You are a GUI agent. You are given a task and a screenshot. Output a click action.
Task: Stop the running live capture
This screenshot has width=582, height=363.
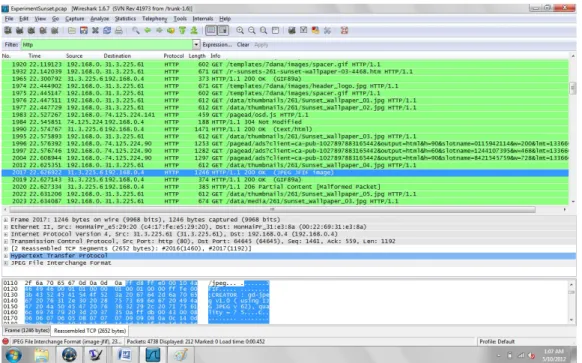point(43,30)
